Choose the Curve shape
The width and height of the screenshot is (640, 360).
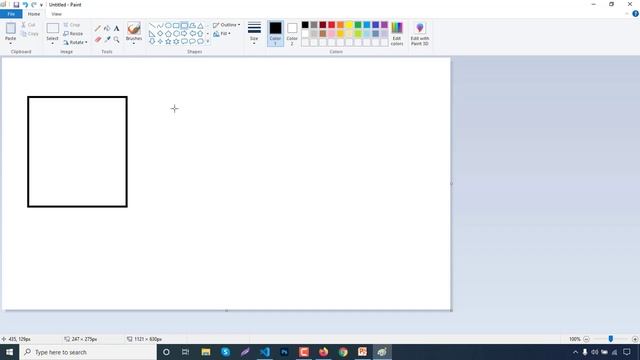coord(160,25)
